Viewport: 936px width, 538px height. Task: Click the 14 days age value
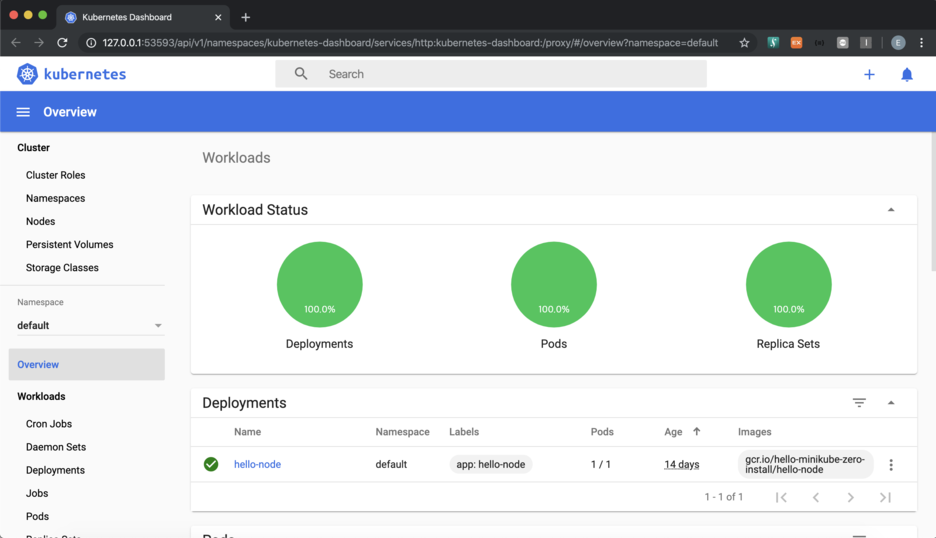682,464
